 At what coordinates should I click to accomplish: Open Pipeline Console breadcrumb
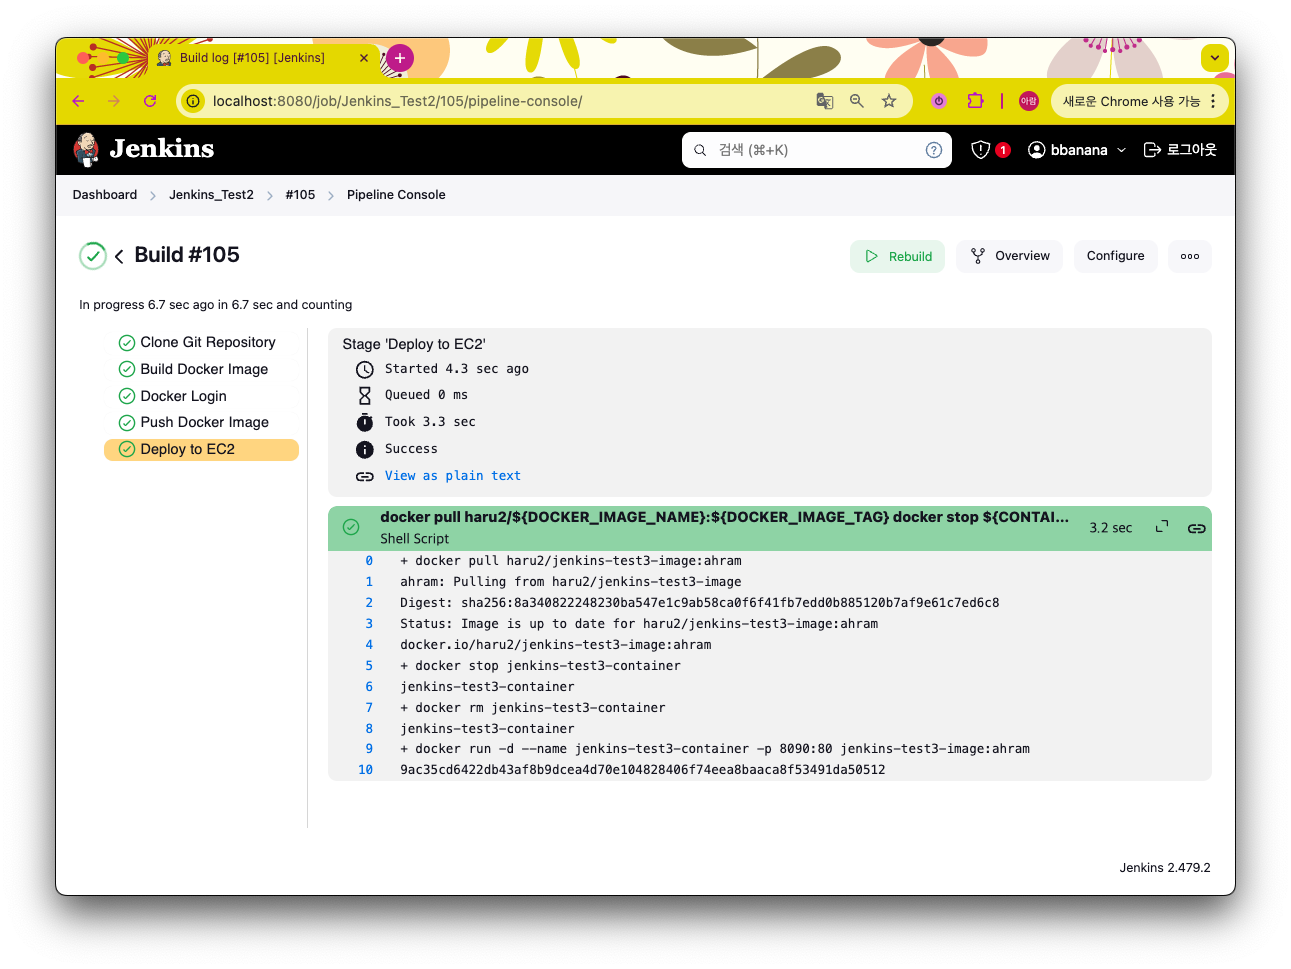pos(396,195)
